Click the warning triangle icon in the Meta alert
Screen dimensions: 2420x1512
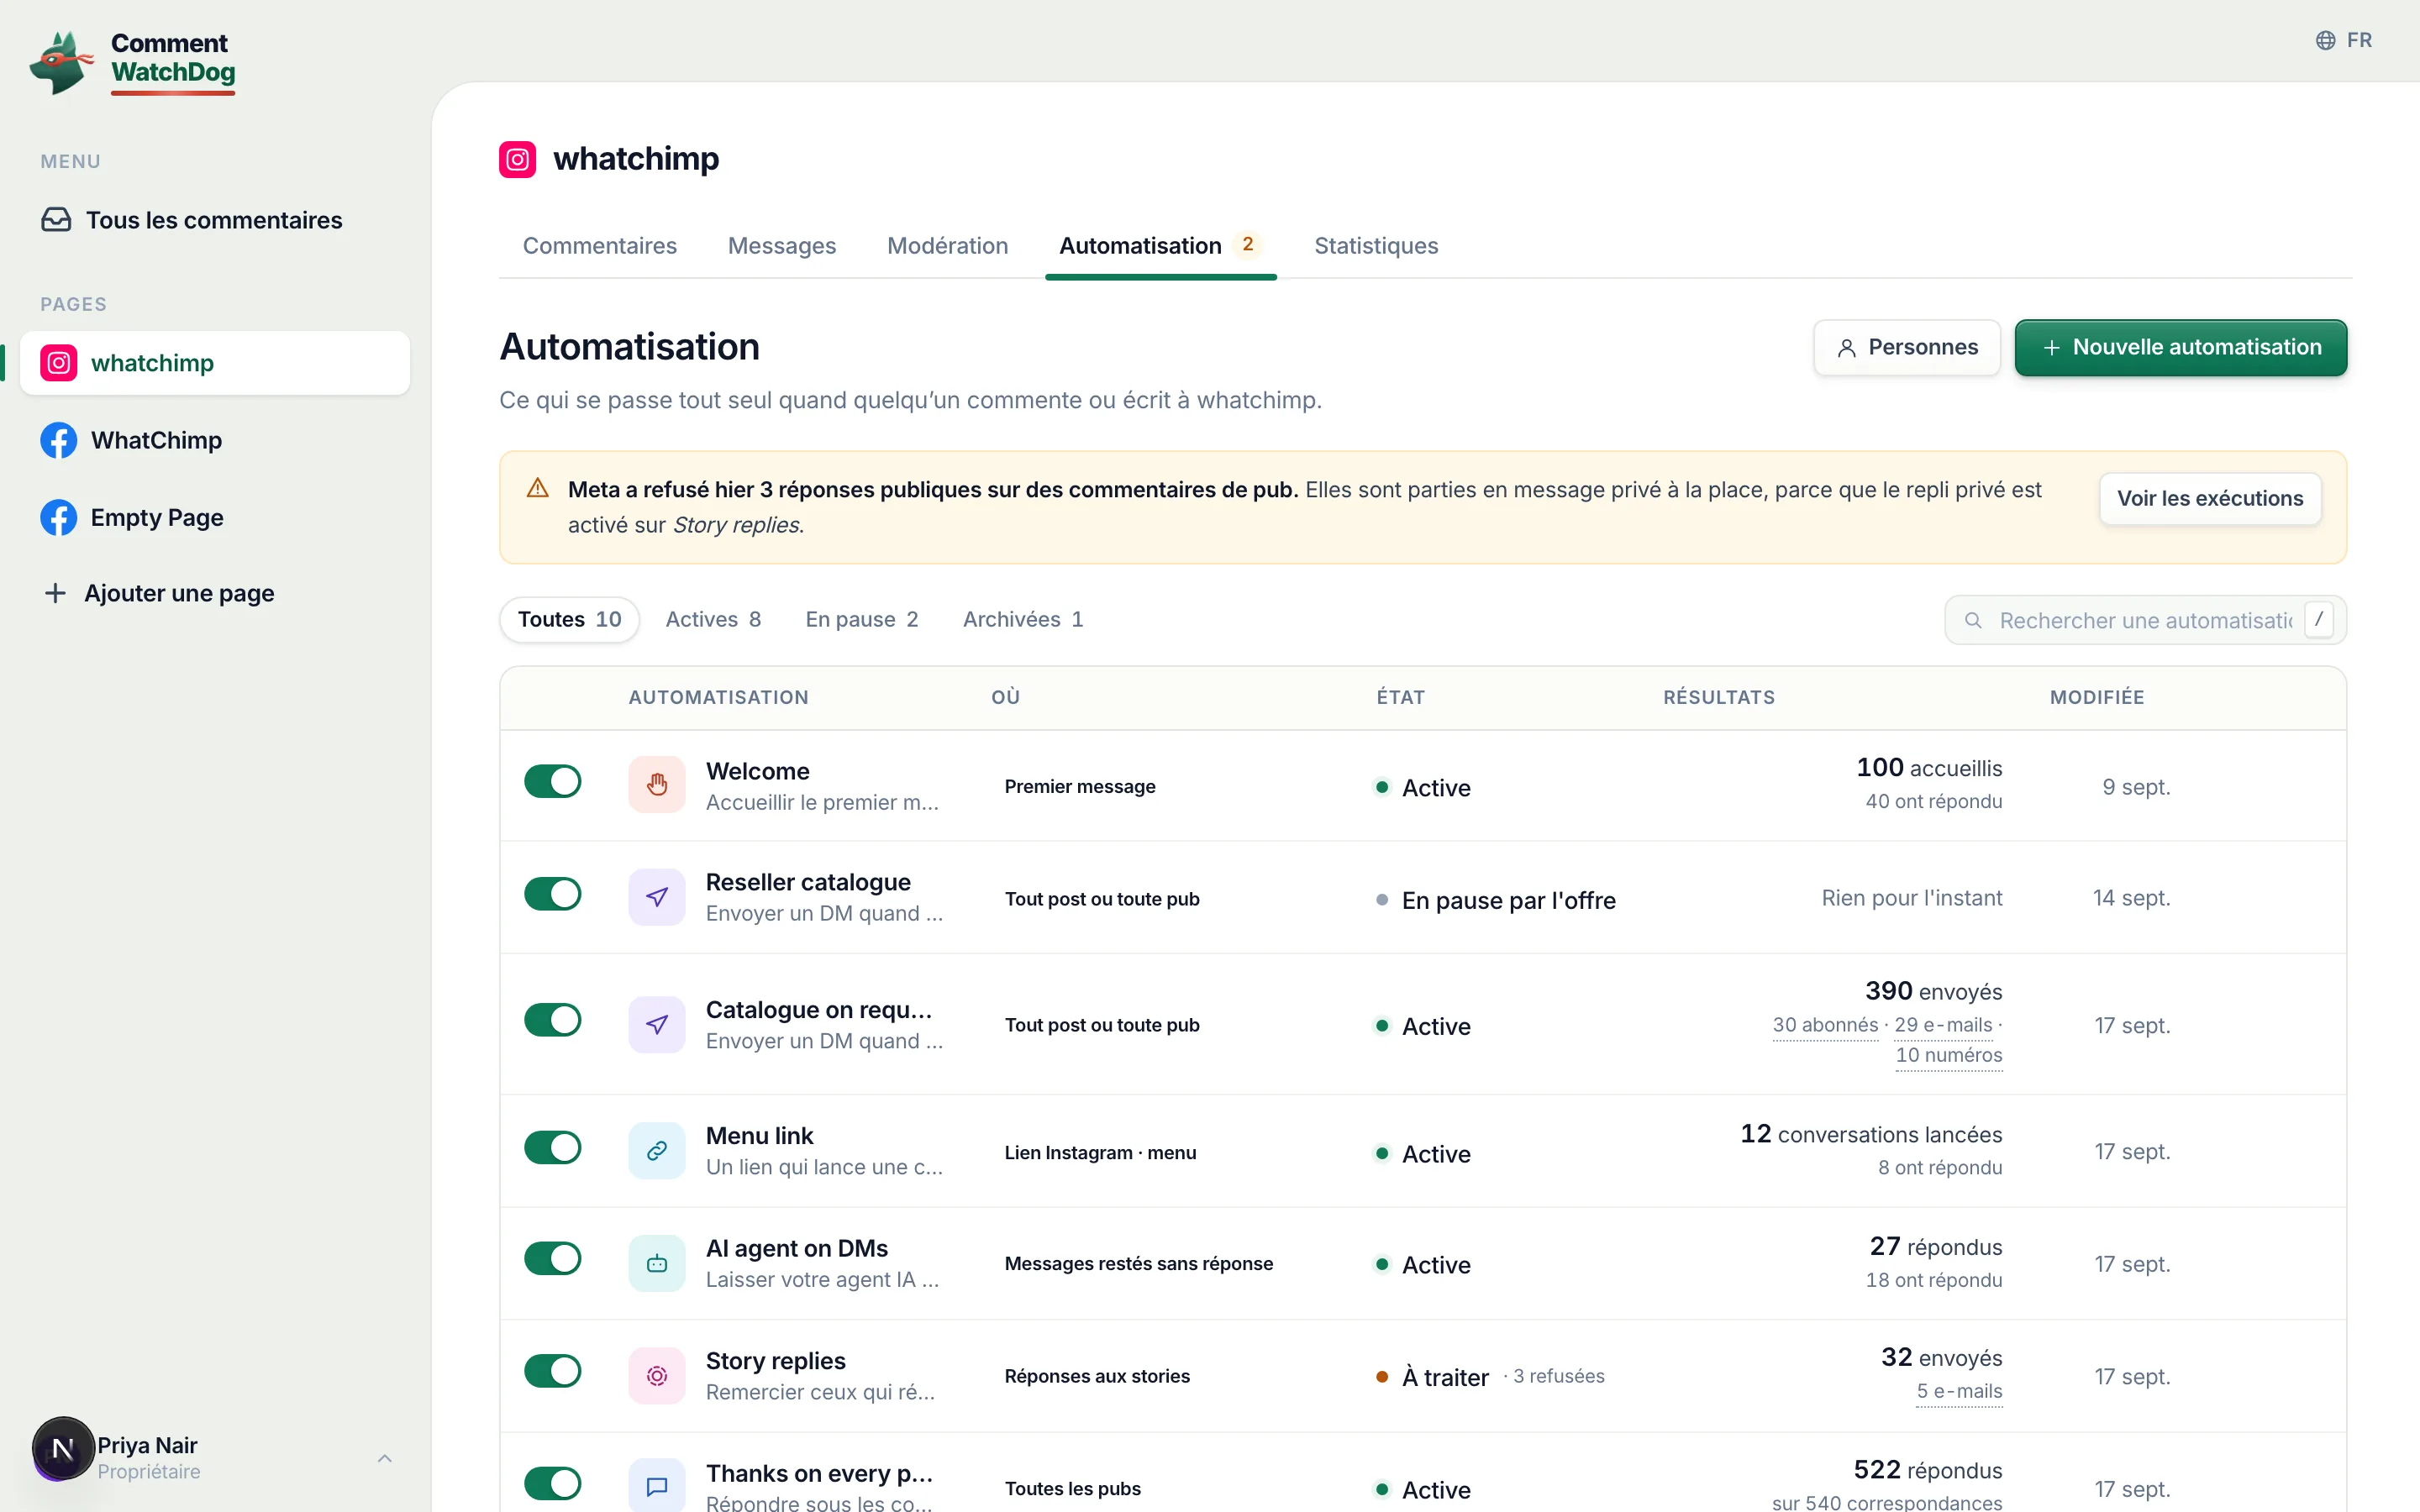click(538, 488)
